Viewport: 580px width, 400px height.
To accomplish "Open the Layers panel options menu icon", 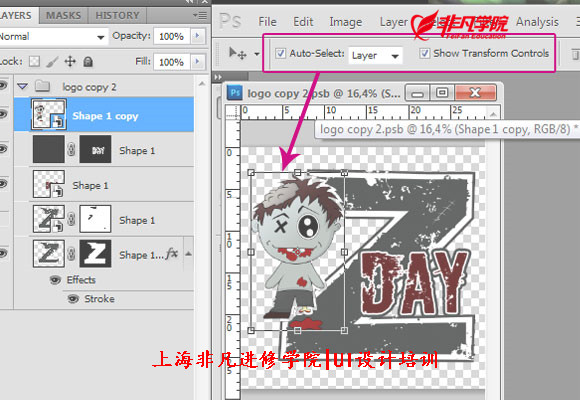I will coord(200,15).
